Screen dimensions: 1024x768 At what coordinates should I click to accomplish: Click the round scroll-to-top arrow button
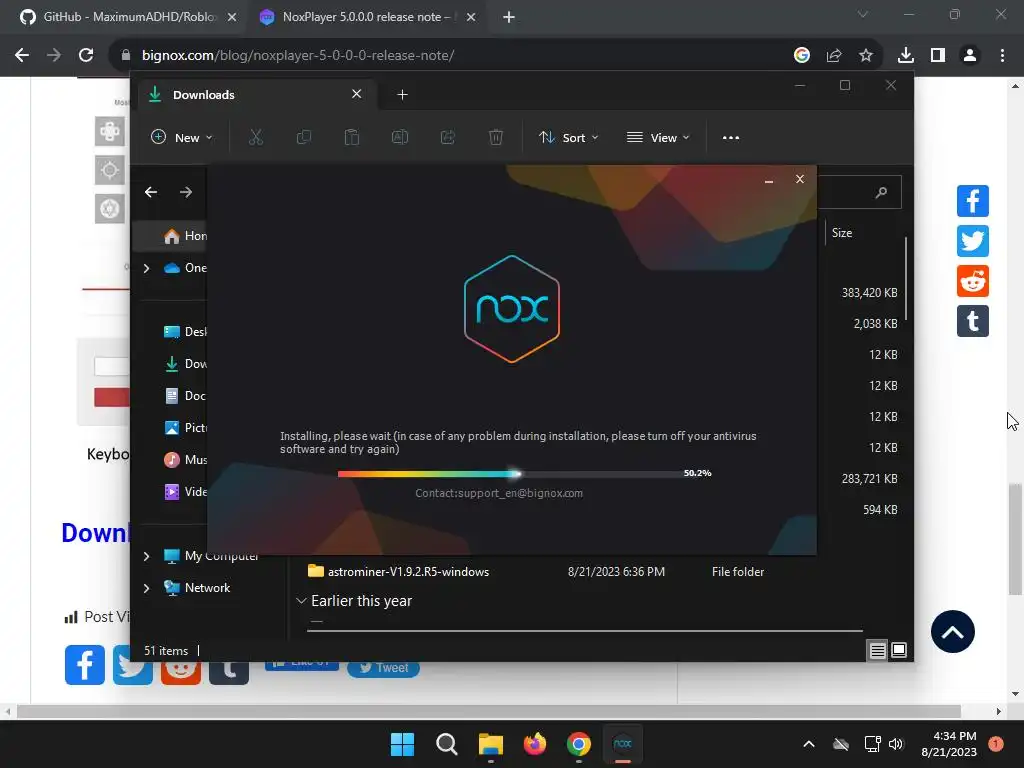click(x=952, y=632)
